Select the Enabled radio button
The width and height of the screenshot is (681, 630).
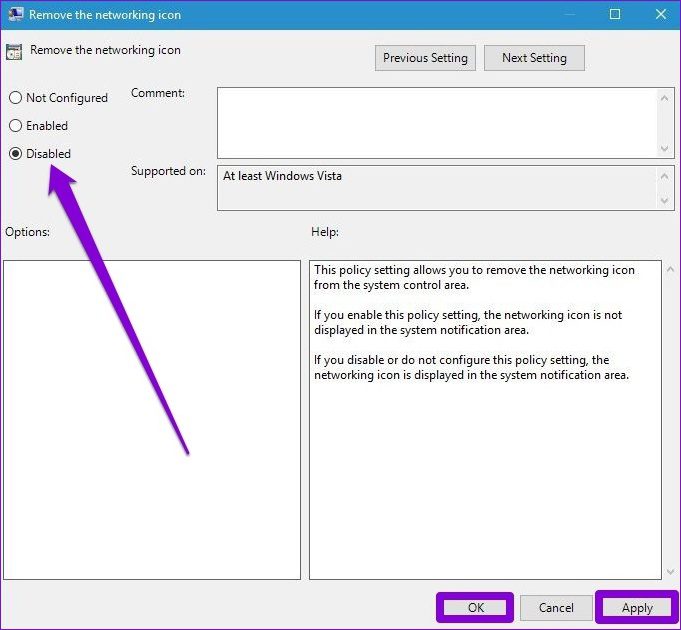[x=38, y=125]
